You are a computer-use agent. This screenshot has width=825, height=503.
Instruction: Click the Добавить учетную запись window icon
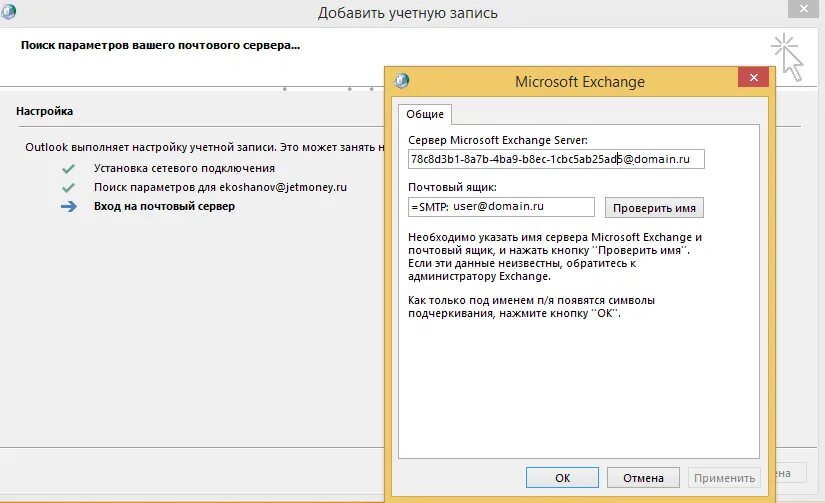[x=8, y=12]
